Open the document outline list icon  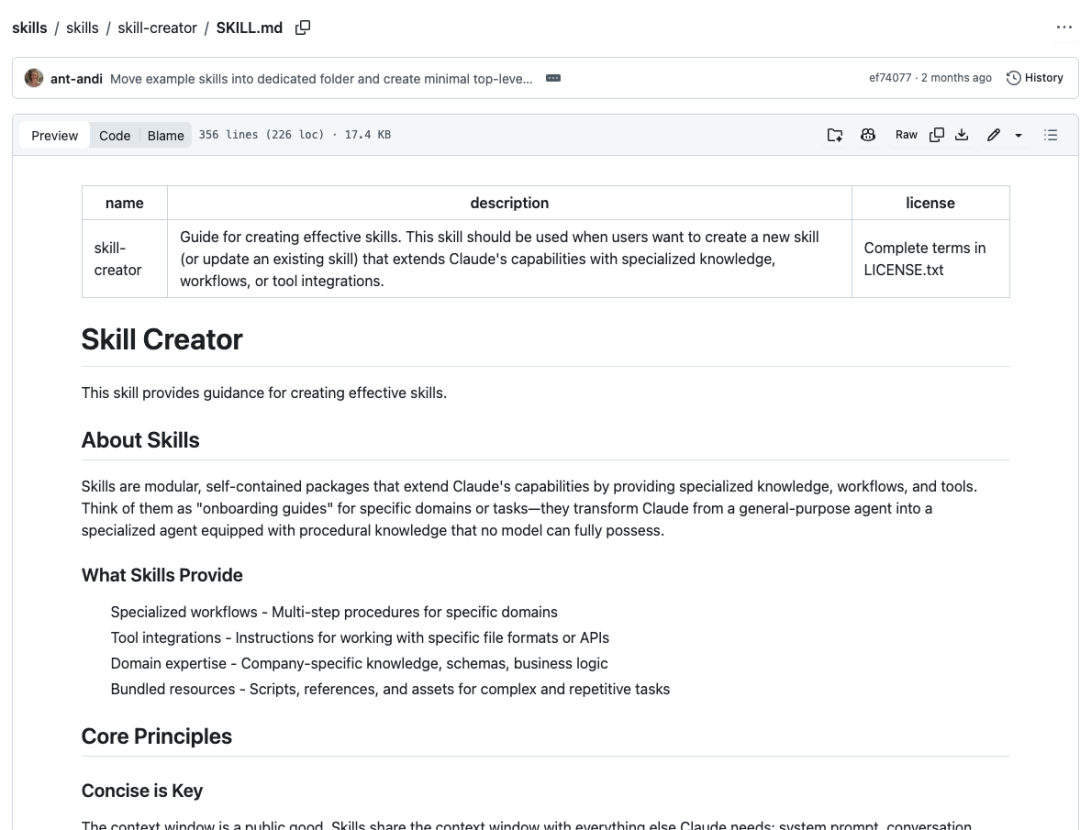1050,135
